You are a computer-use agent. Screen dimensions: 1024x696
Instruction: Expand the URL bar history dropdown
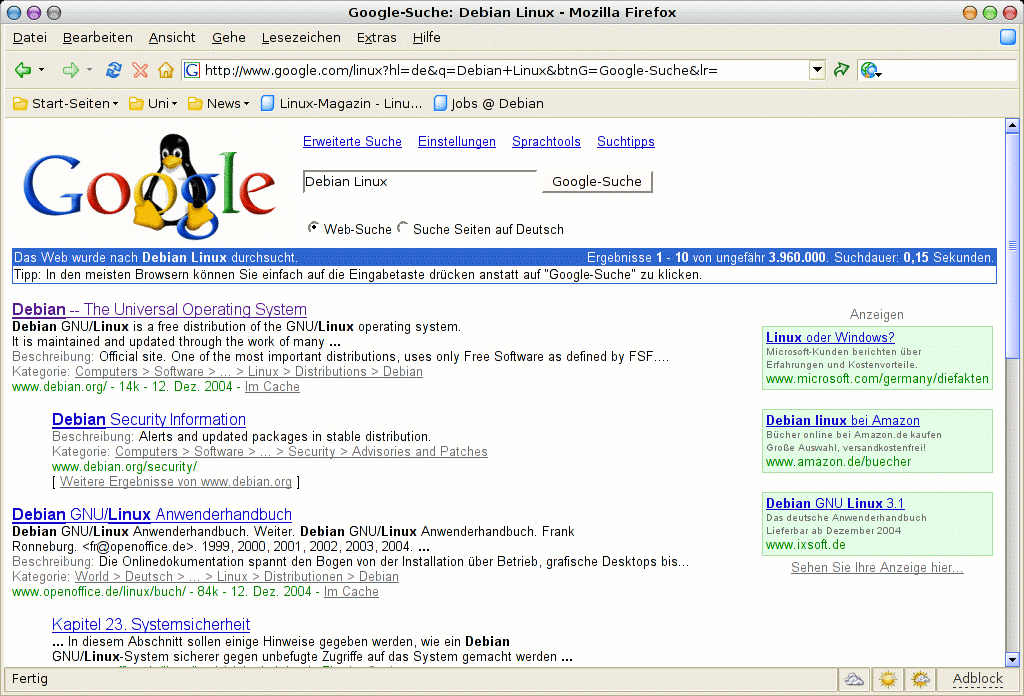coord(817,70)
